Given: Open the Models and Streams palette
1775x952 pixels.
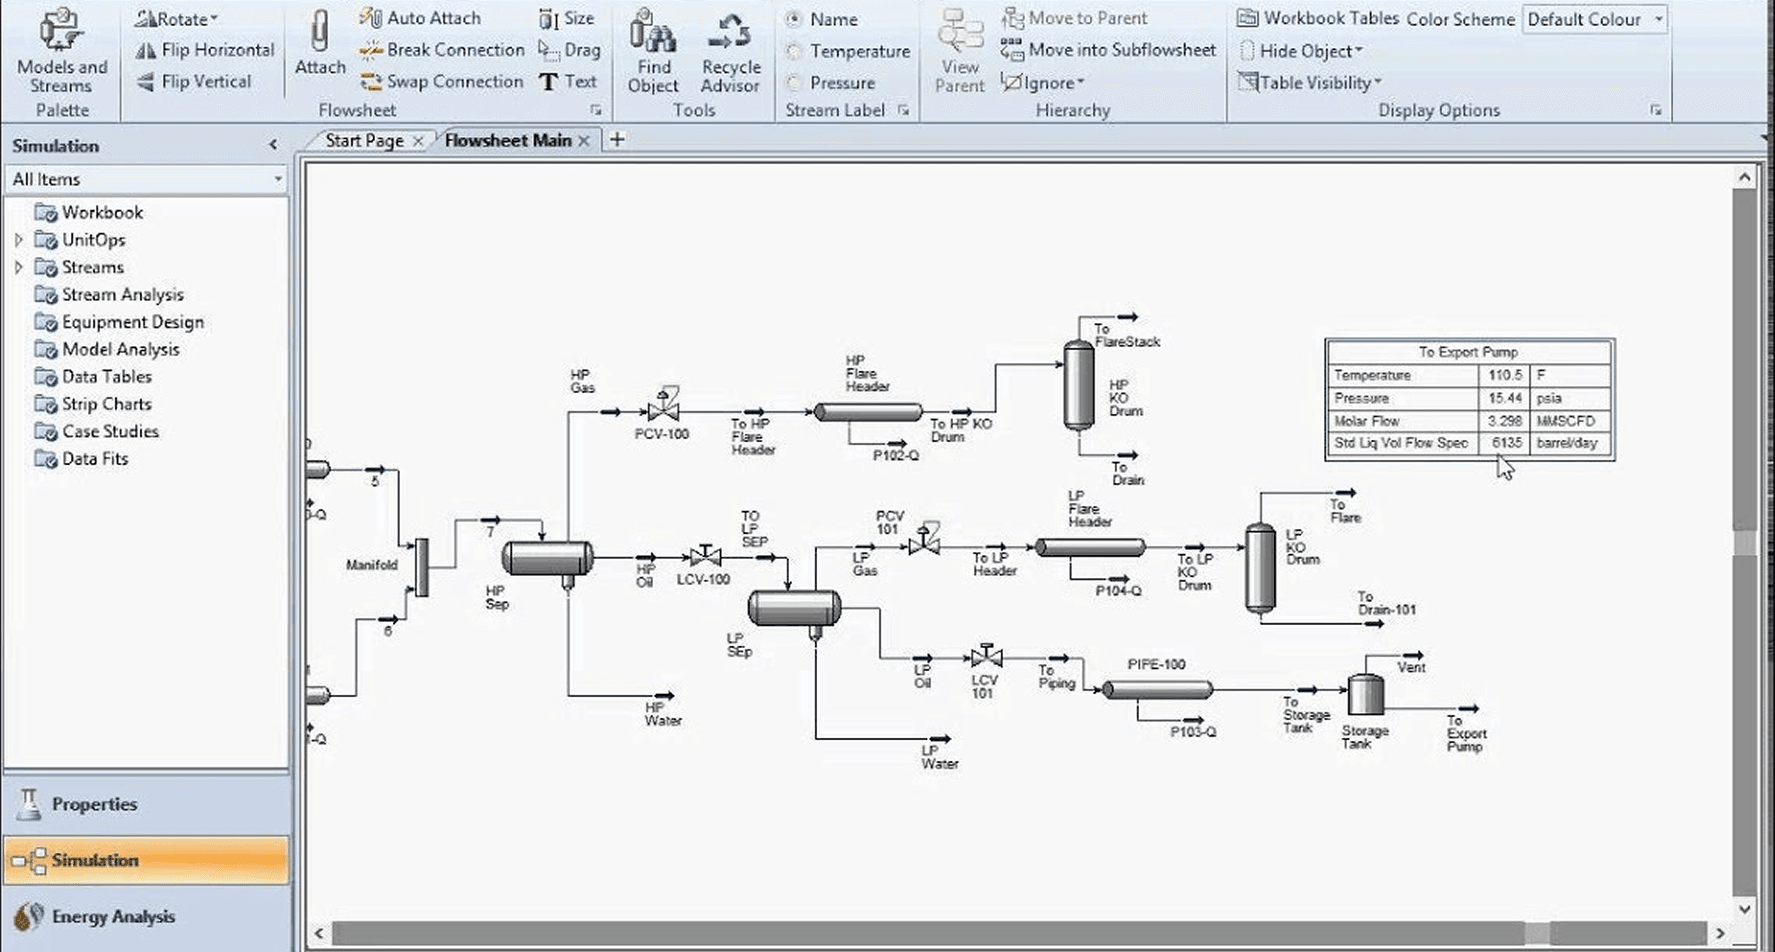Looking at the screenshot, I should click(61, 50).
